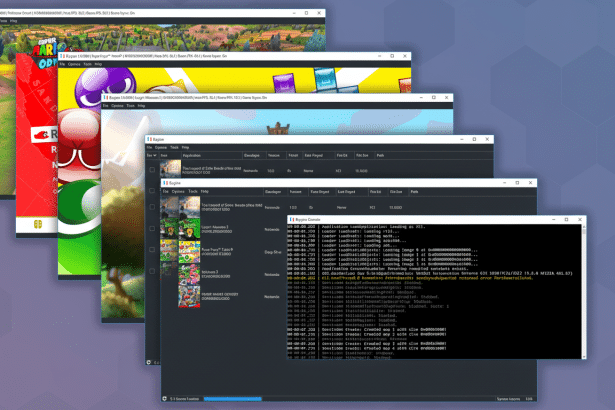Image resolution: width=615 pixels, height=410 pixels.
Task: Sort by Developer column in front Ryujinx window
Action: 273,192
